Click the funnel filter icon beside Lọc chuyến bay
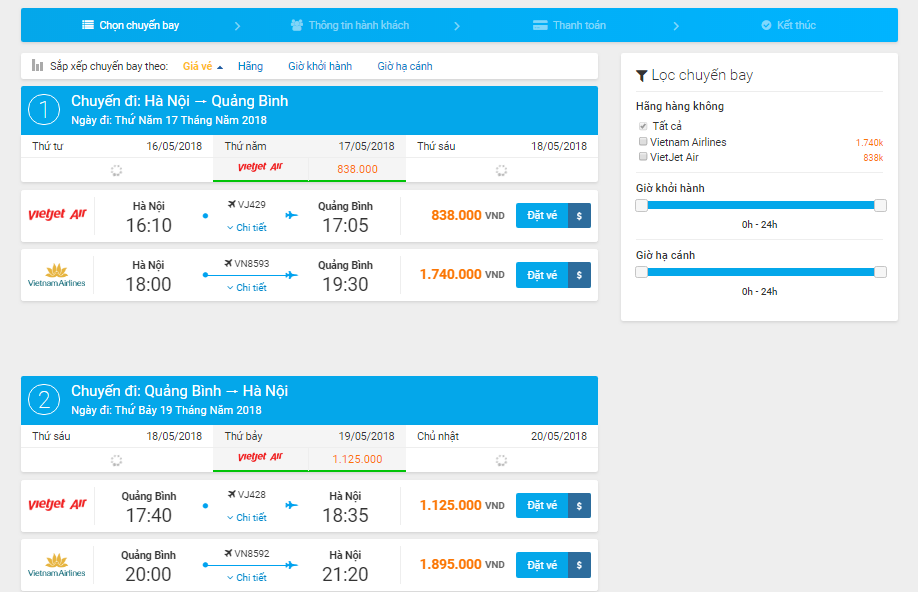The height and width of the screenshot is (592, 918). pos(642,76)
